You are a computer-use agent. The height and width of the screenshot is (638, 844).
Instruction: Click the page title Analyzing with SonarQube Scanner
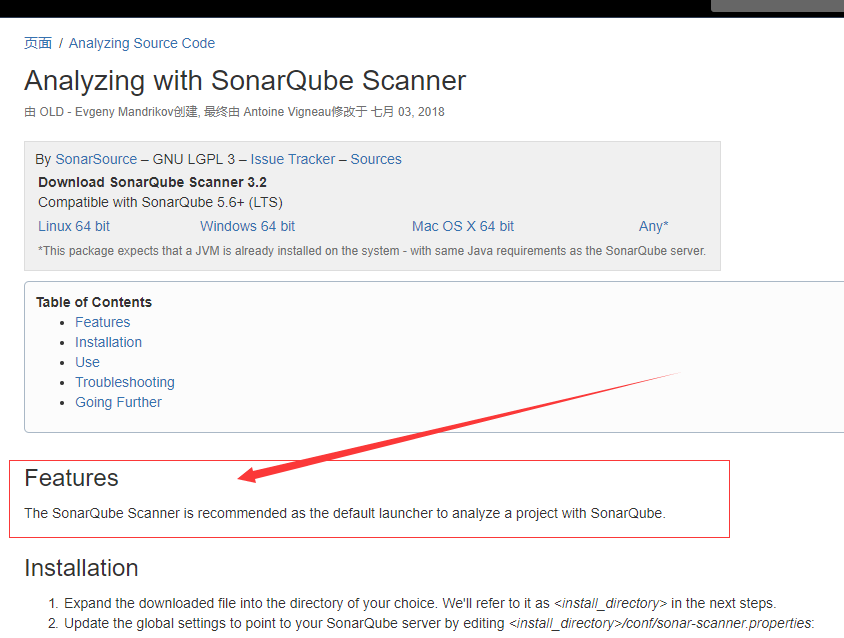point(245,81)
